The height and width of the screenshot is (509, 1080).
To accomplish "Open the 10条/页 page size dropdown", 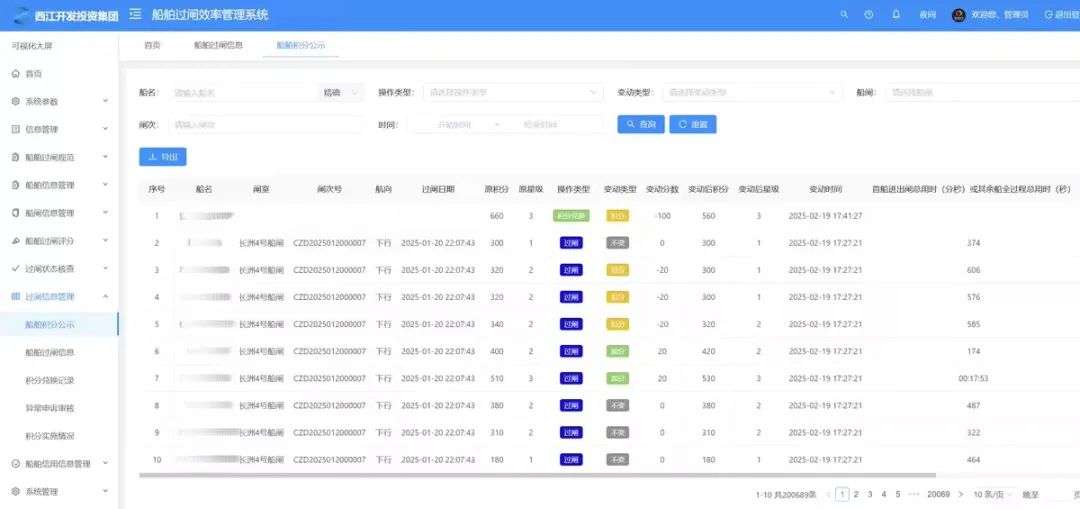I will click(x=991, y=494).
